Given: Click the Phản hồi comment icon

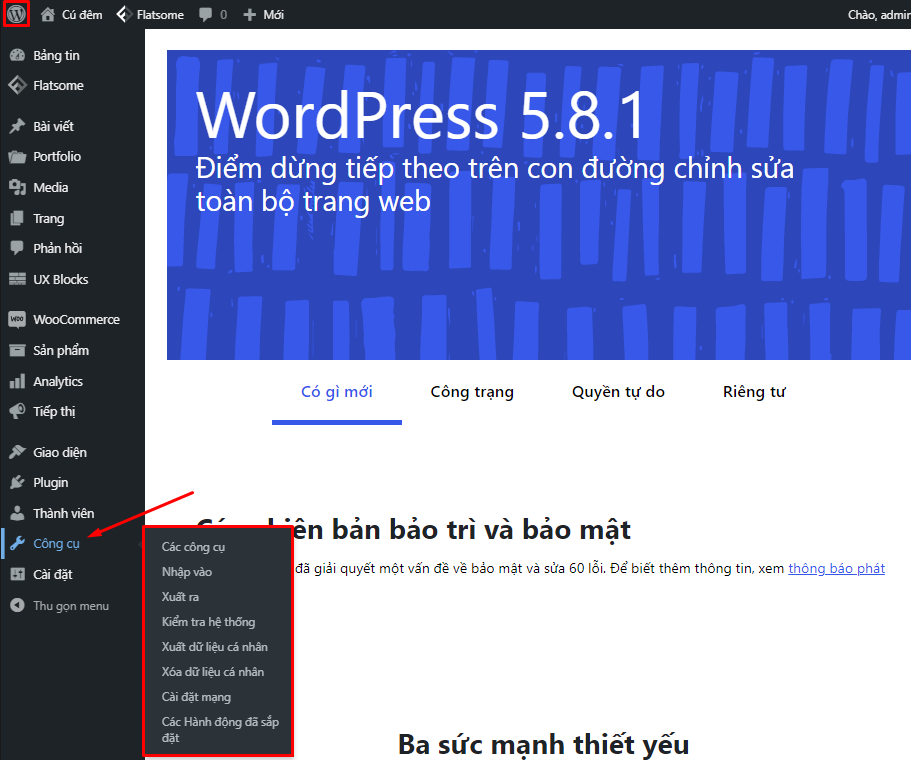Looking at the screenshot, I should coord(17,248).
